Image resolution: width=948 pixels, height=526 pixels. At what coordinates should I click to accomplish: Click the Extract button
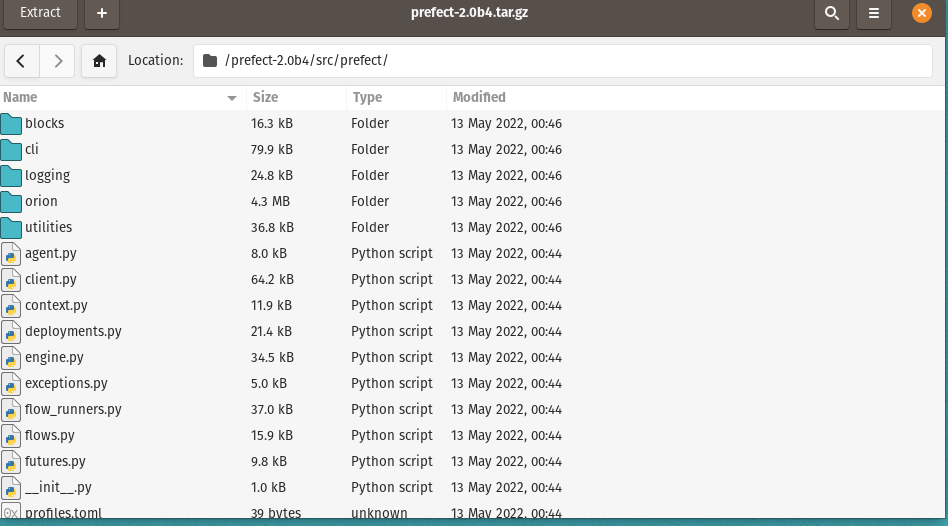pos(41,13)
